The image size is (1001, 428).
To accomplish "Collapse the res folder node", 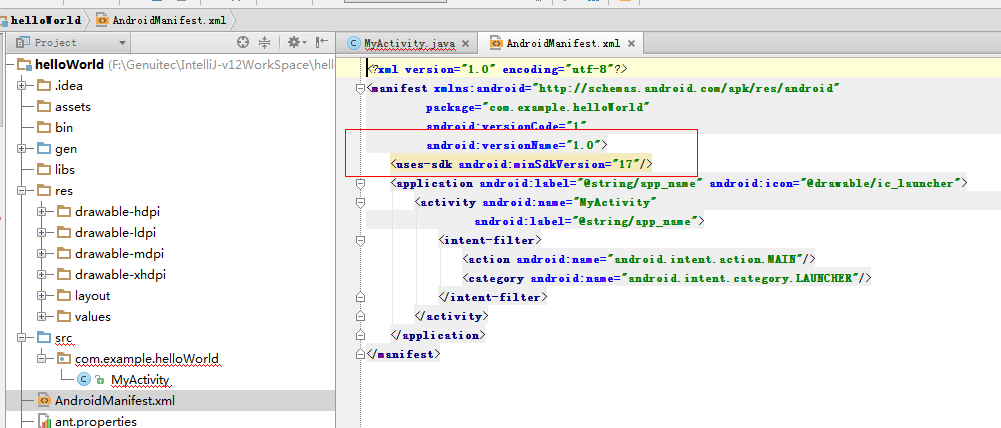I will [x=22, y=190].
